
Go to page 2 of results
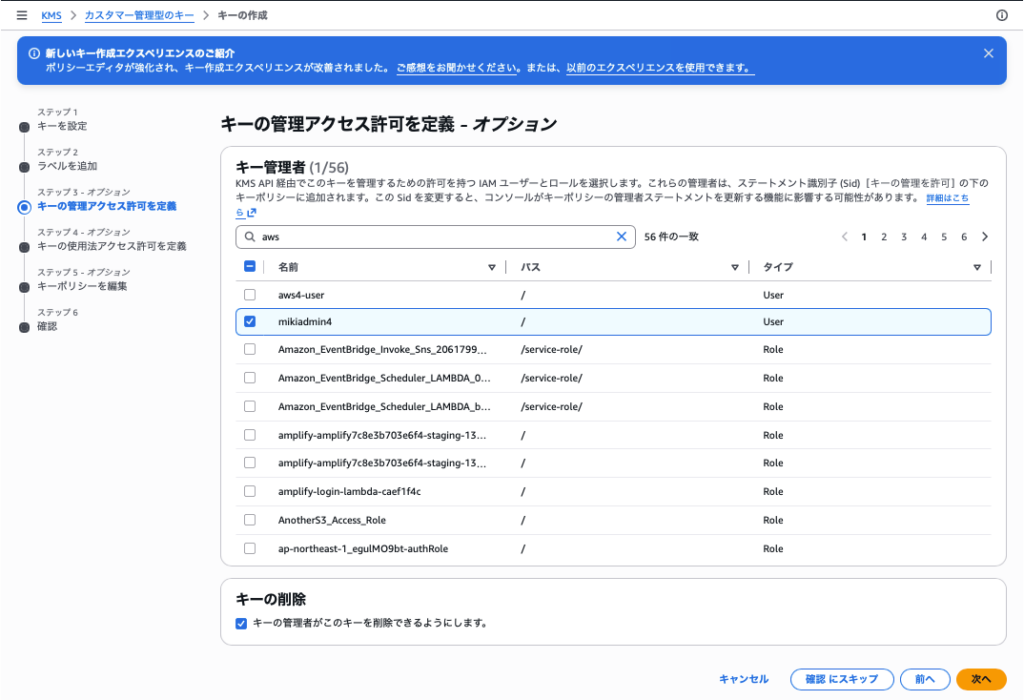884,237
